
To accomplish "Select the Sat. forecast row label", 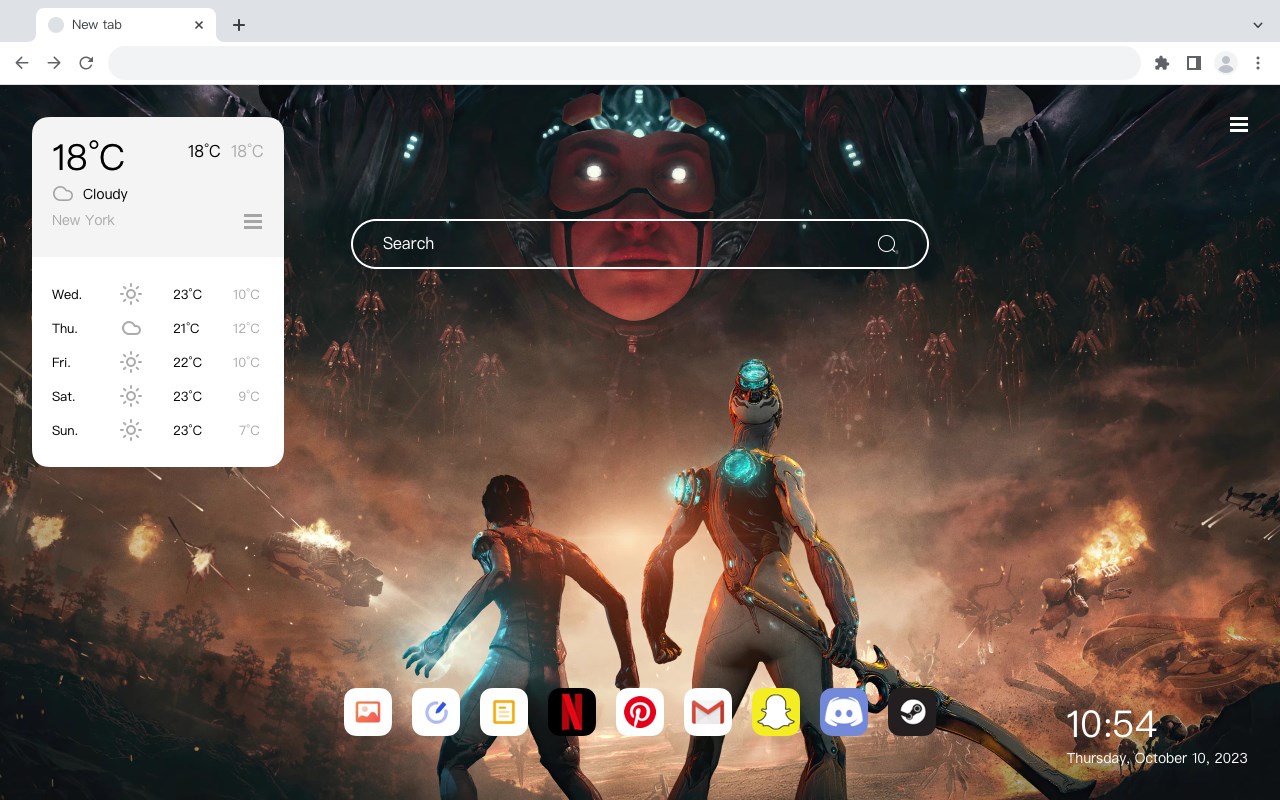I will [64, 397].
